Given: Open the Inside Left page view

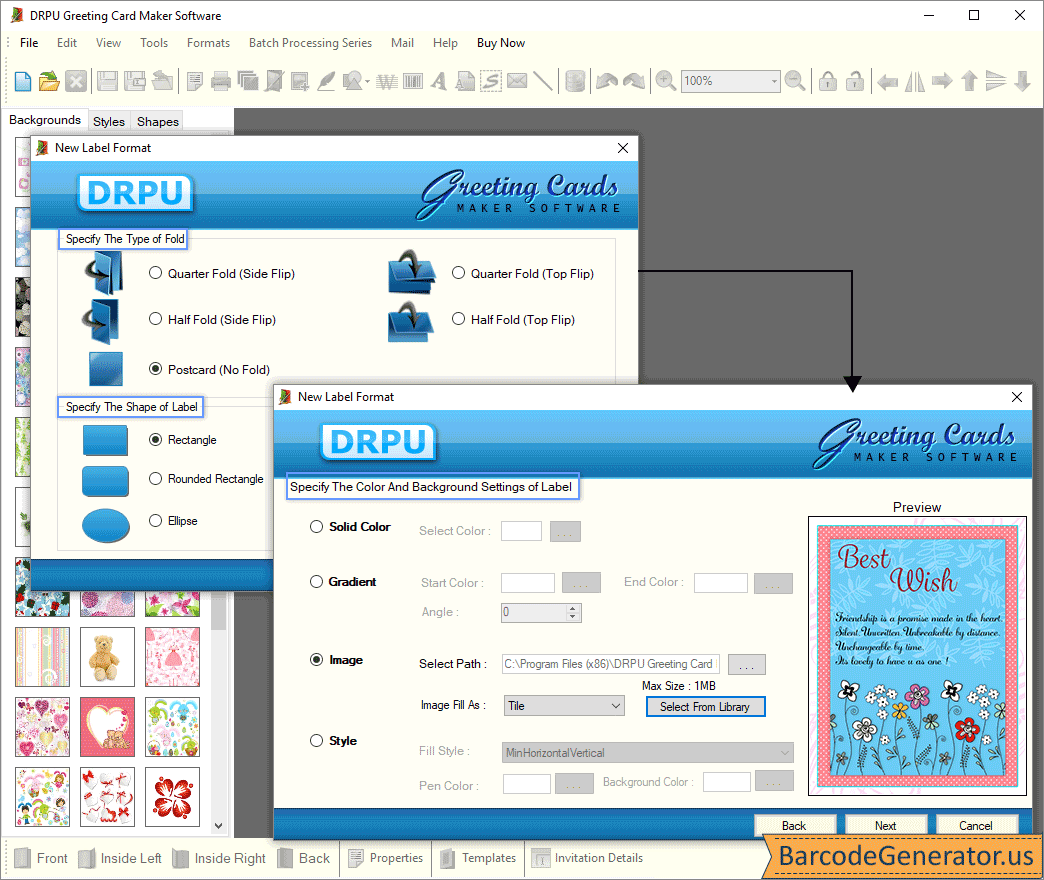Looking at the screenshot, I should (120, 858).
